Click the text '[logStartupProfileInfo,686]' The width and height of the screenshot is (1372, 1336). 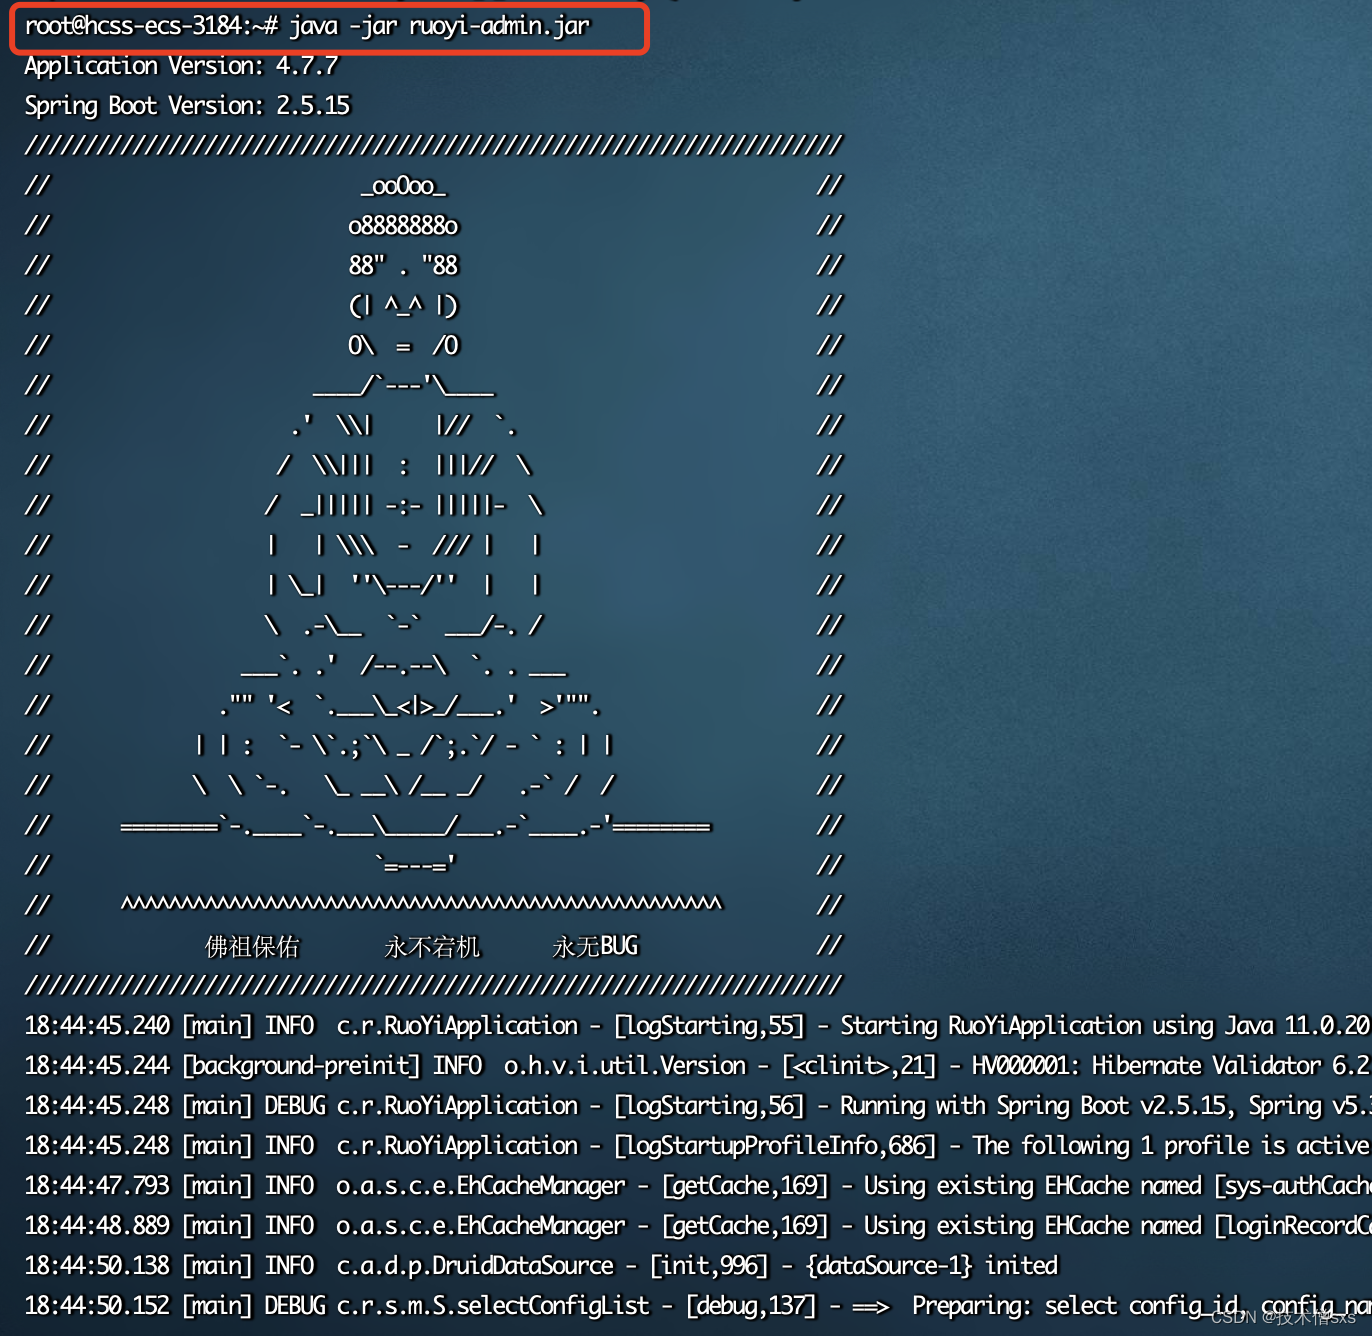coord(776,1146)
